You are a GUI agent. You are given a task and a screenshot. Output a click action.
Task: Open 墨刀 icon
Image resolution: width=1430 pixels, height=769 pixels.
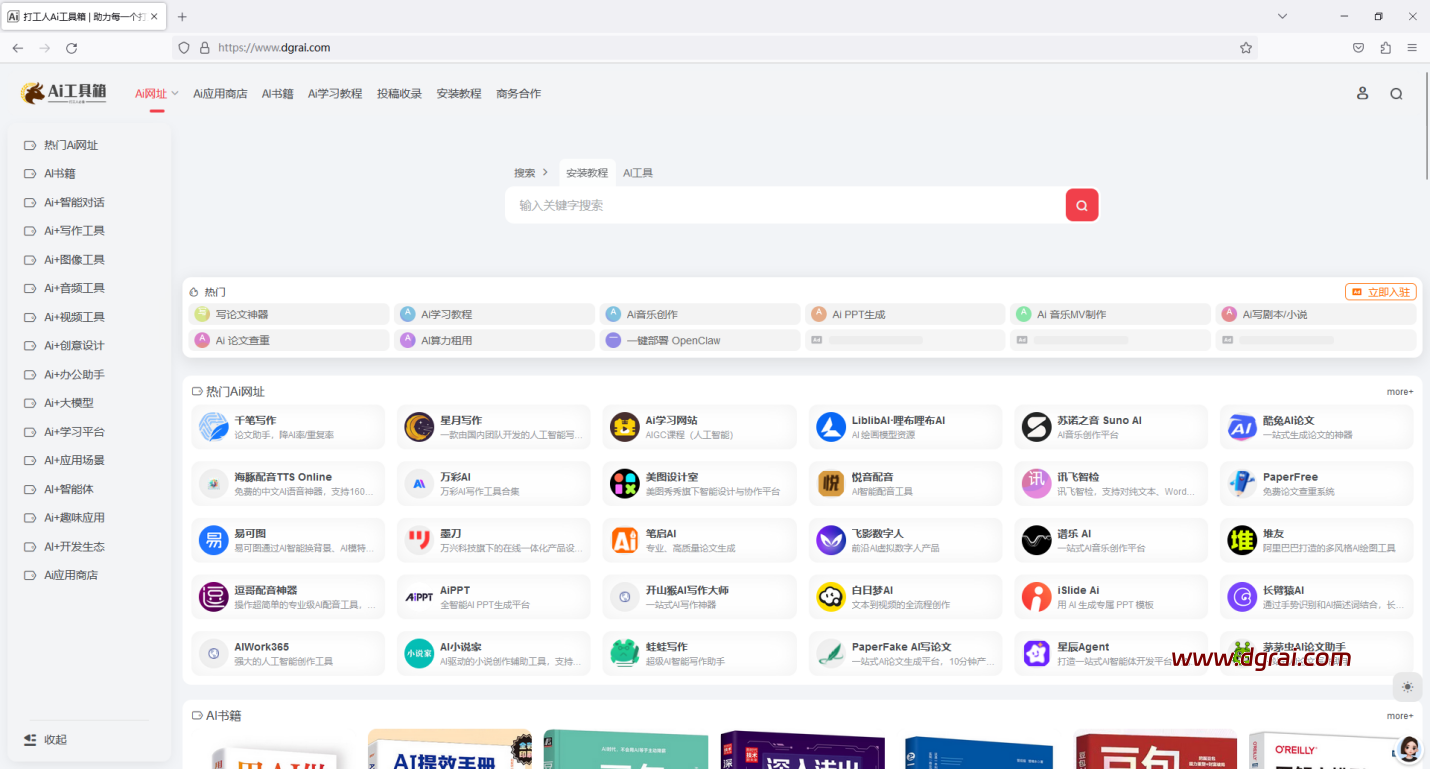(x=419, y=540)
